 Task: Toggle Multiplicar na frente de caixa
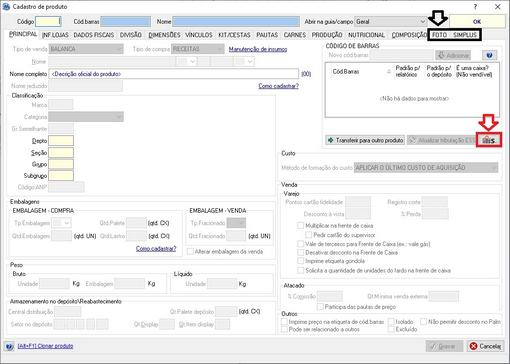point(300,226)
